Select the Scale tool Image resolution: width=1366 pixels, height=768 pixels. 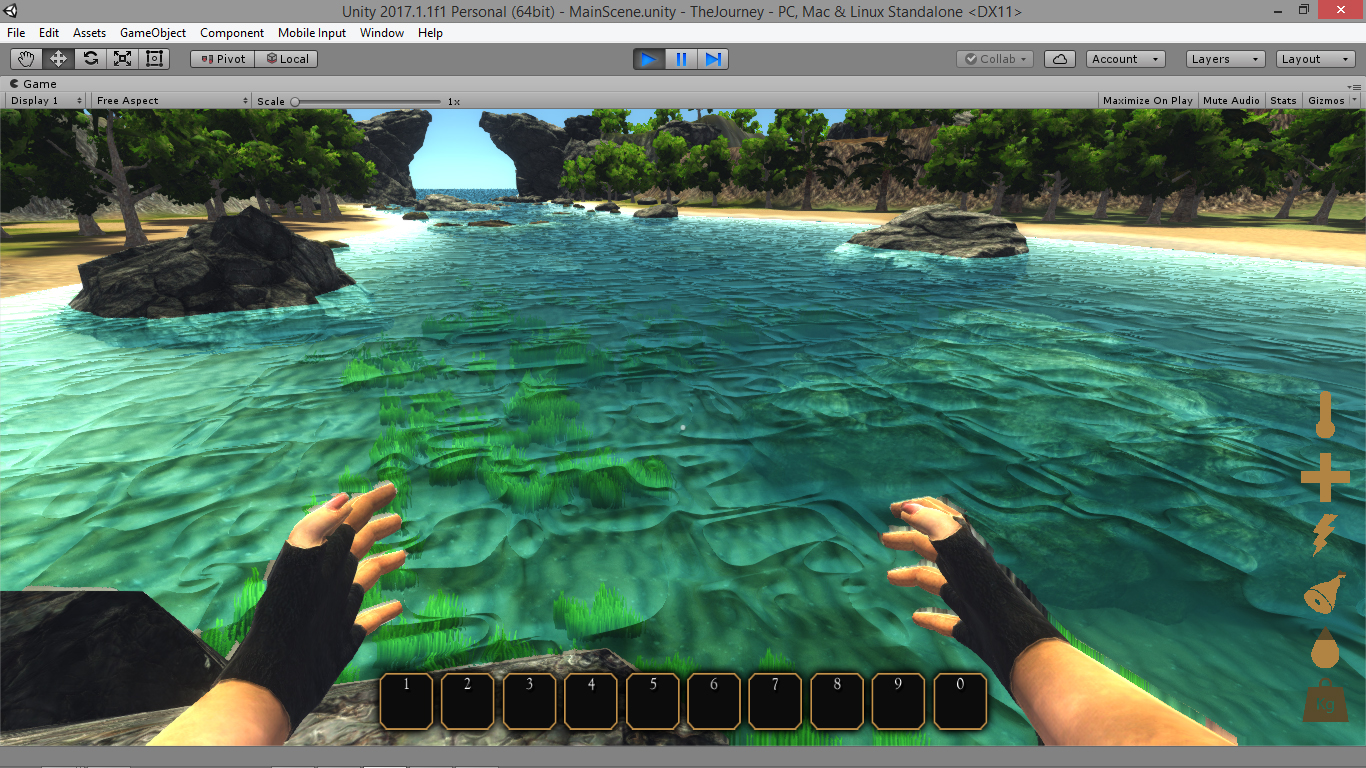pos(122,59)
